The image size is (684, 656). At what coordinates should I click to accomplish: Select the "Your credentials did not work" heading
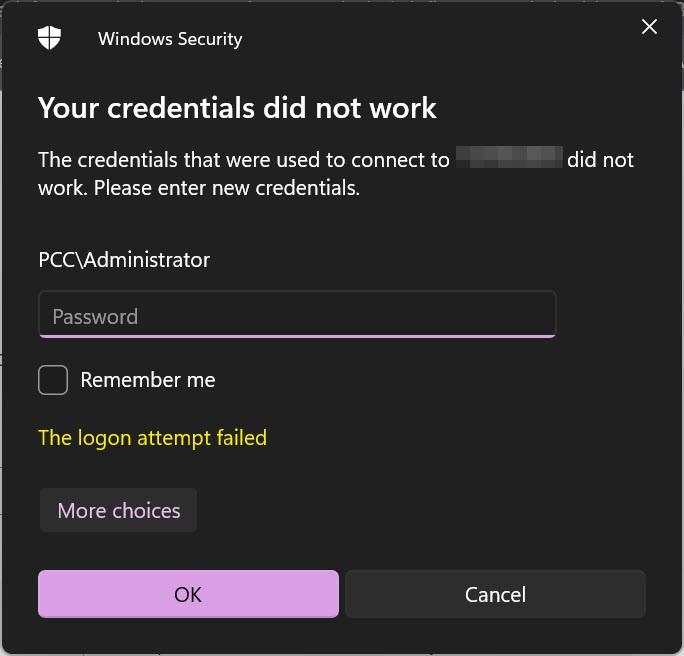pyautogui.click(x=237, y=108)
